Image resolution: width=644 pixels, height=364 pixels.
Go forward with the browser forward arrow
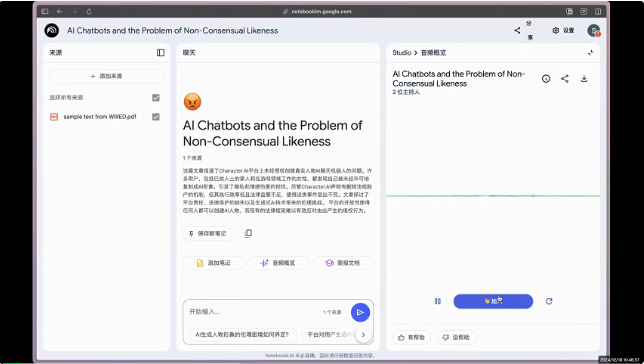[x=74, y=12]
